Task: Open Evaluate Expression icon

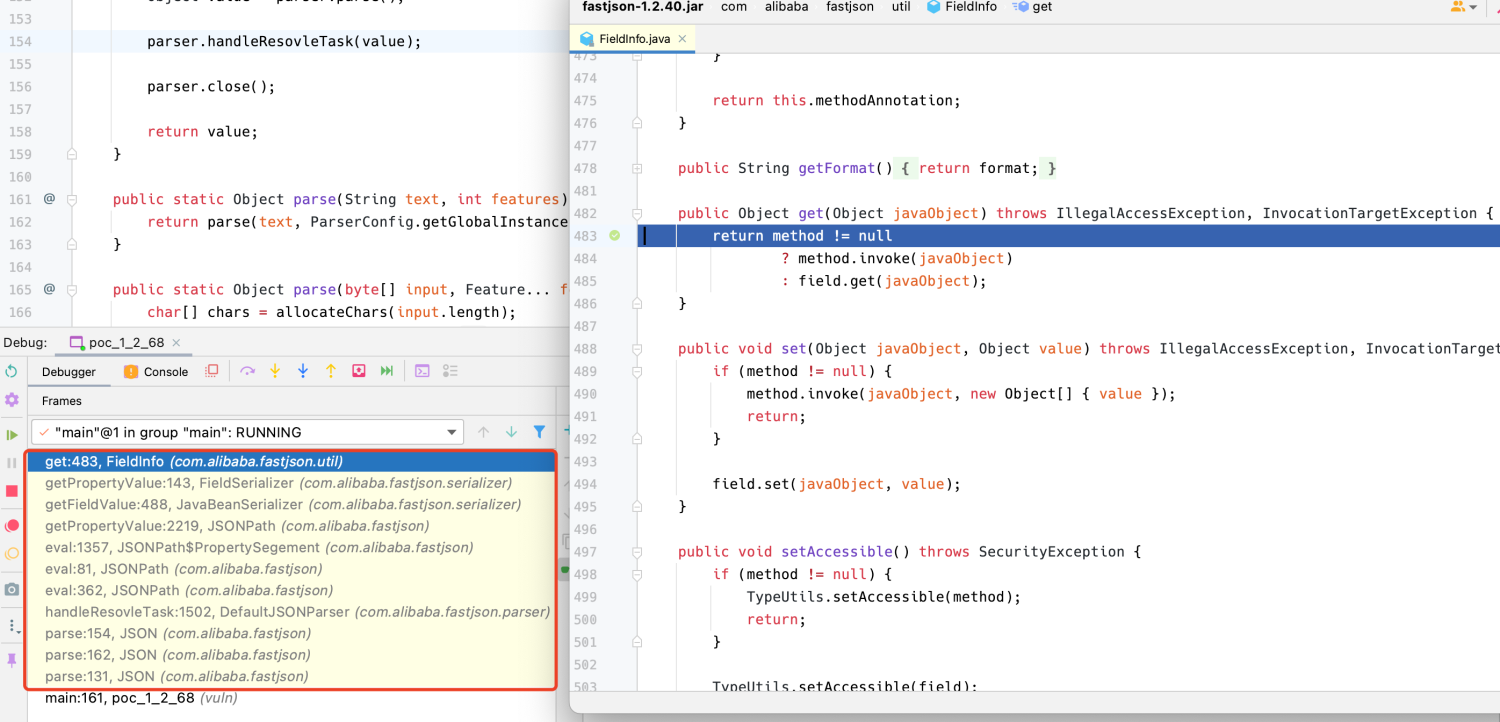Action: point(422,371)
